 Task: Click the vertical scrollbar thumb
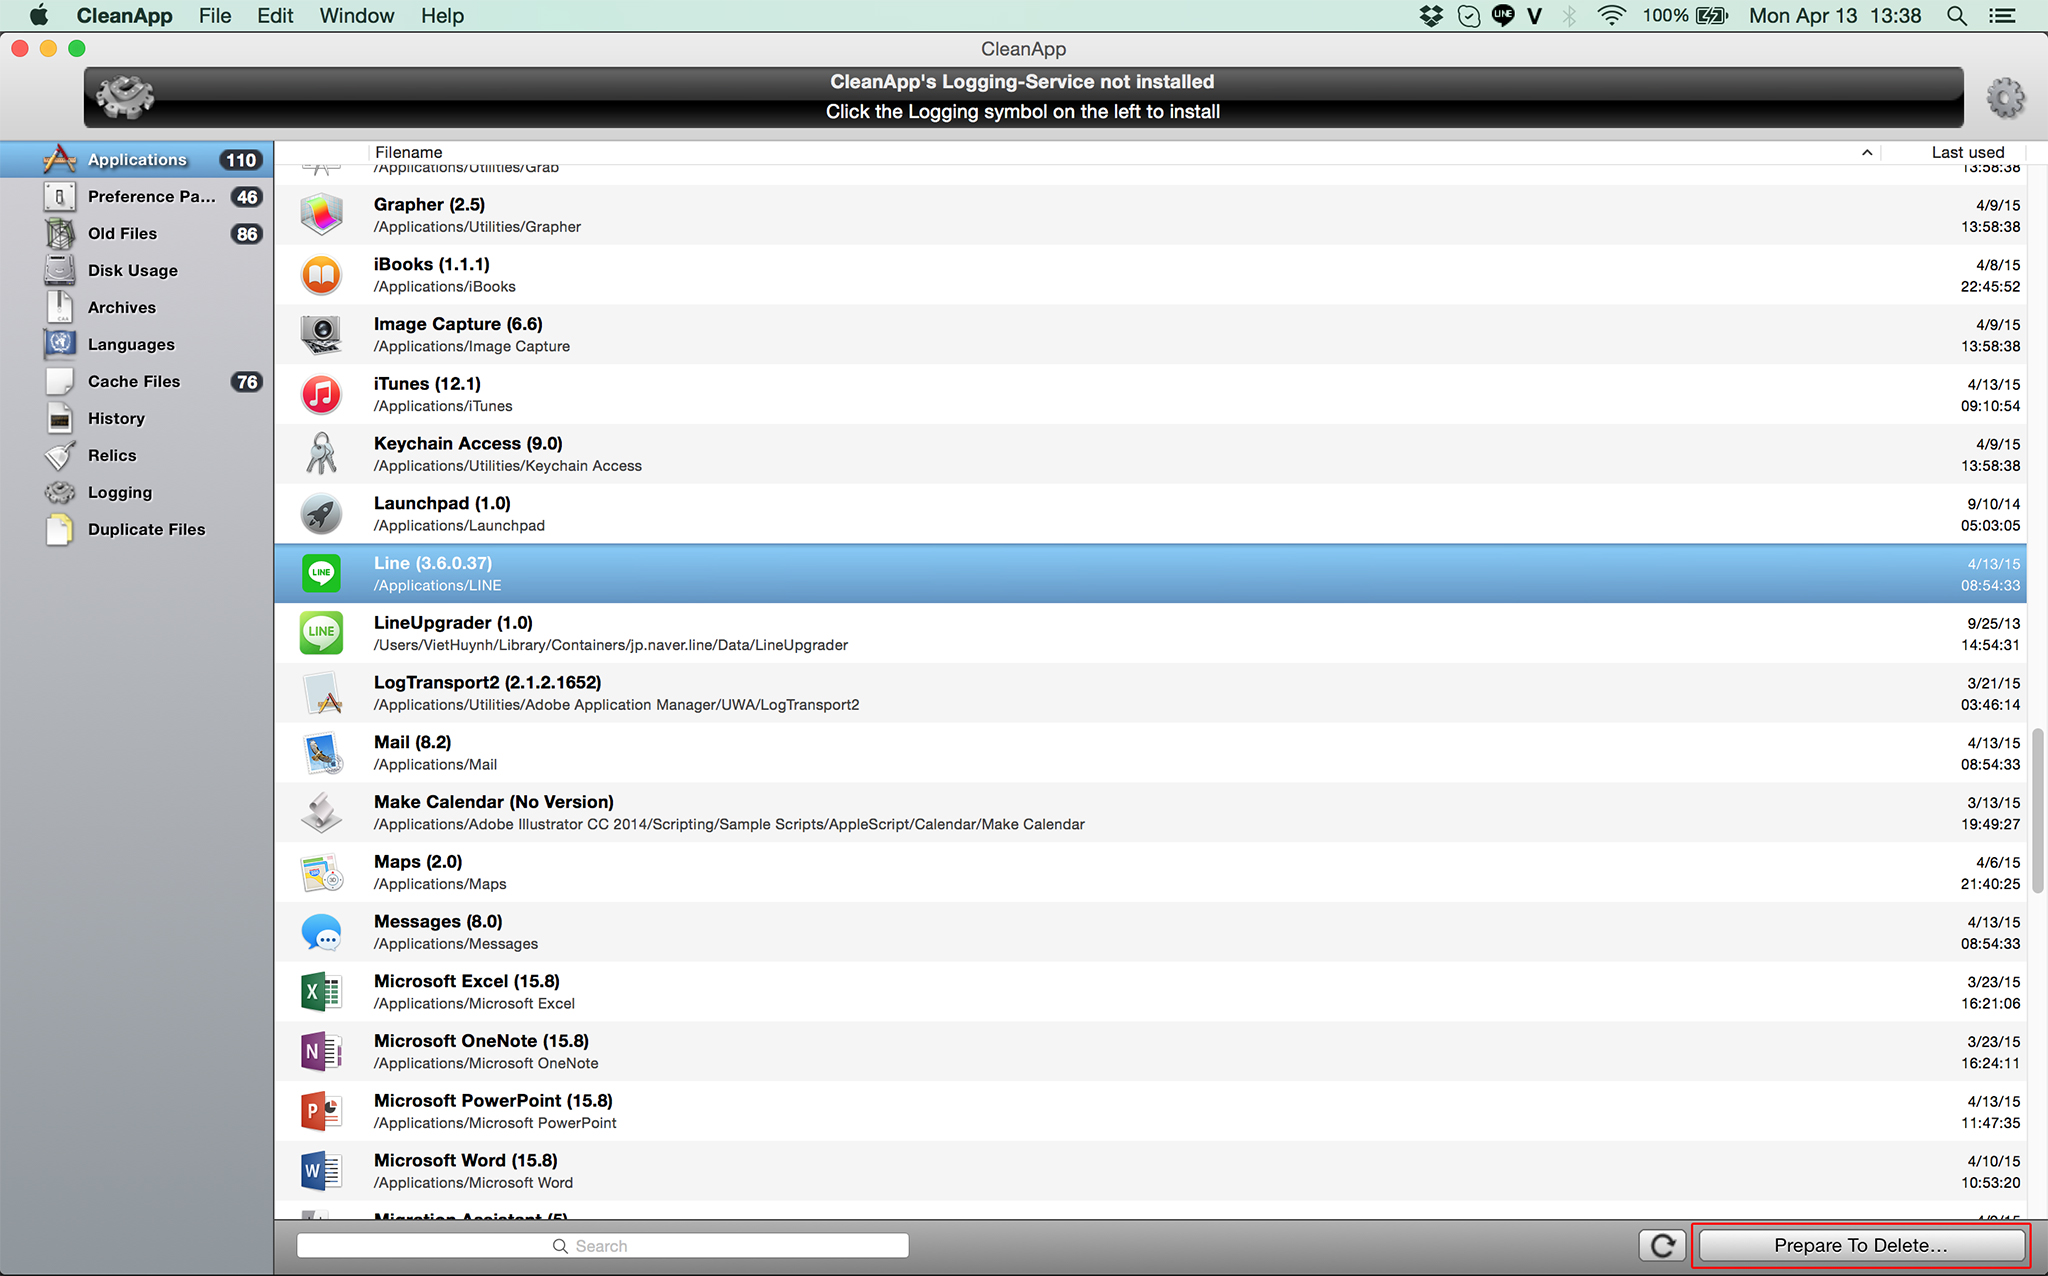point(2037,811)
